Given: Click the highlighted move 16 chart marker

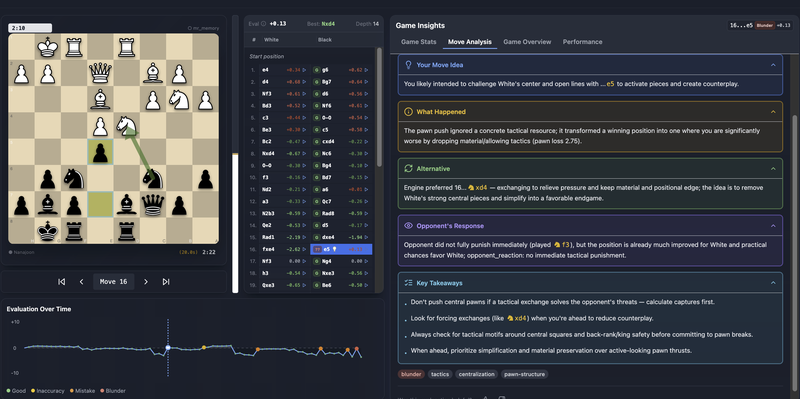Looking at the screenshot, I should 168,347.
